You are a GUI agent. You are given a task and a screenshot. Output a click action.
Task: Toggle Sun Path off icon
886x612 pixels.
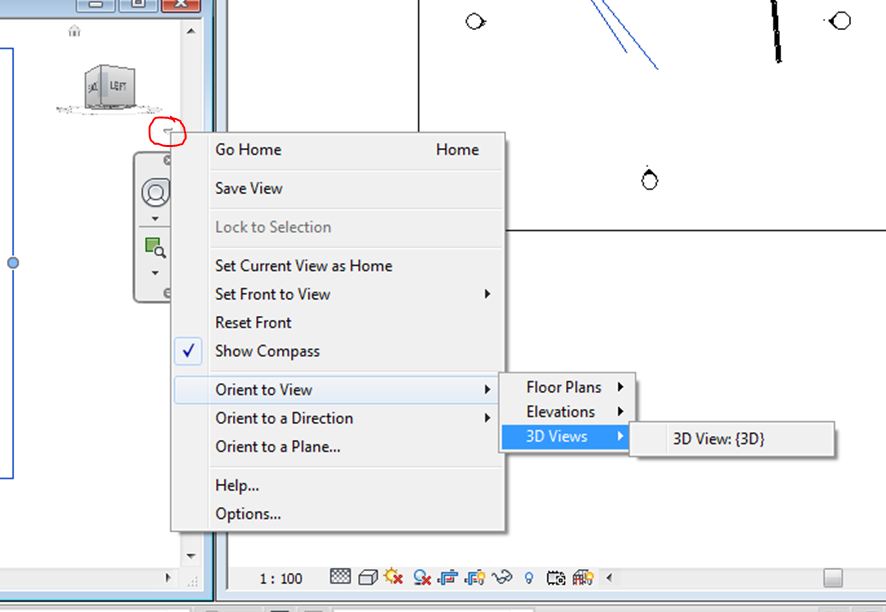pos(393,577)
